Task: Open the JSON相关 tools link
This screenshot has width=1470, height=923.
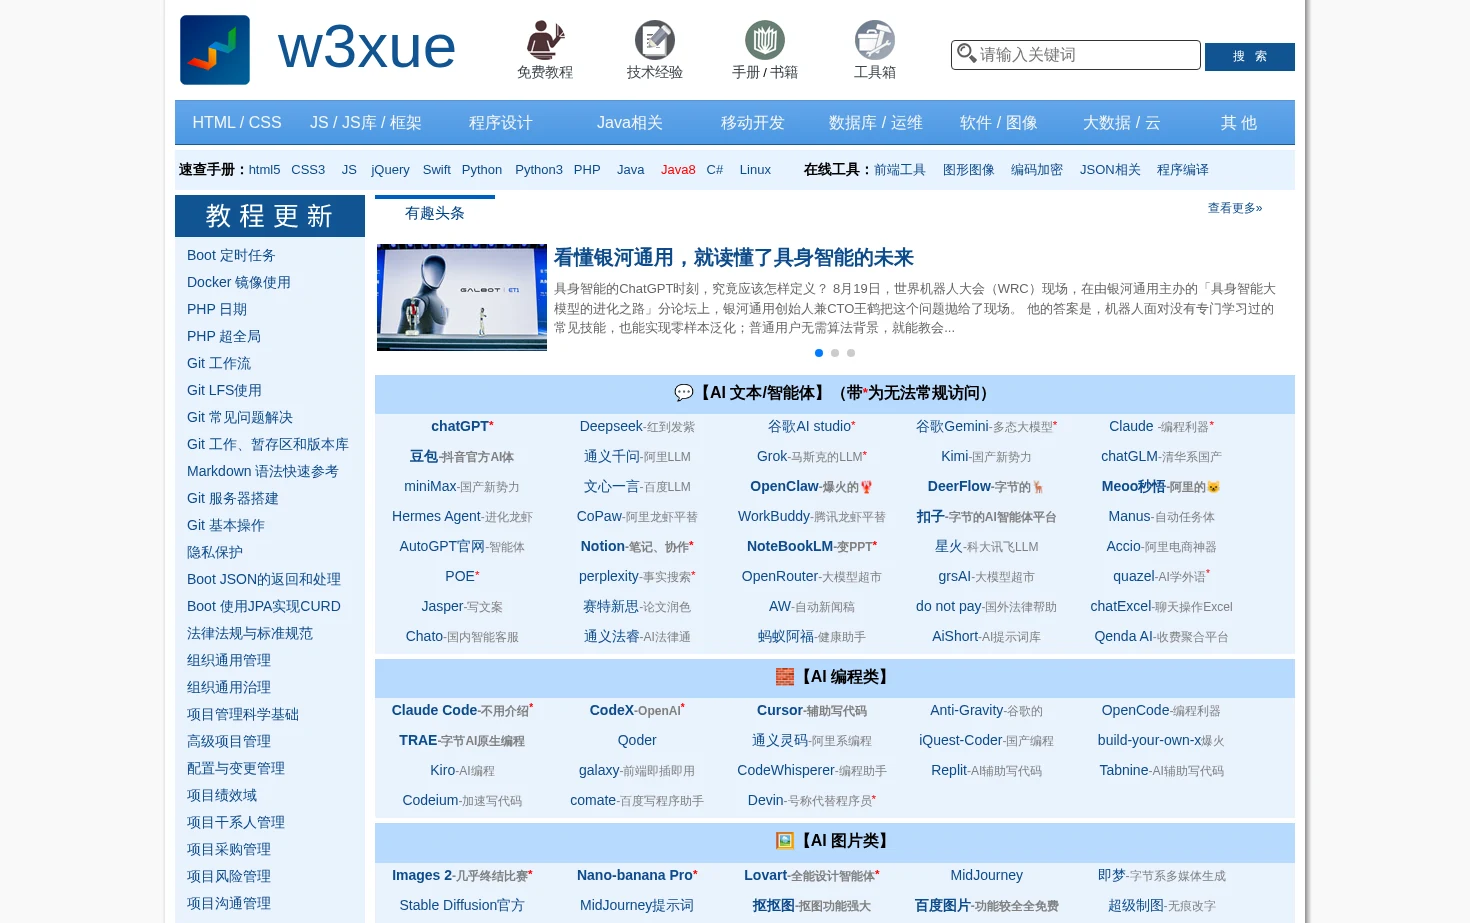Action: click(1110, 170)
